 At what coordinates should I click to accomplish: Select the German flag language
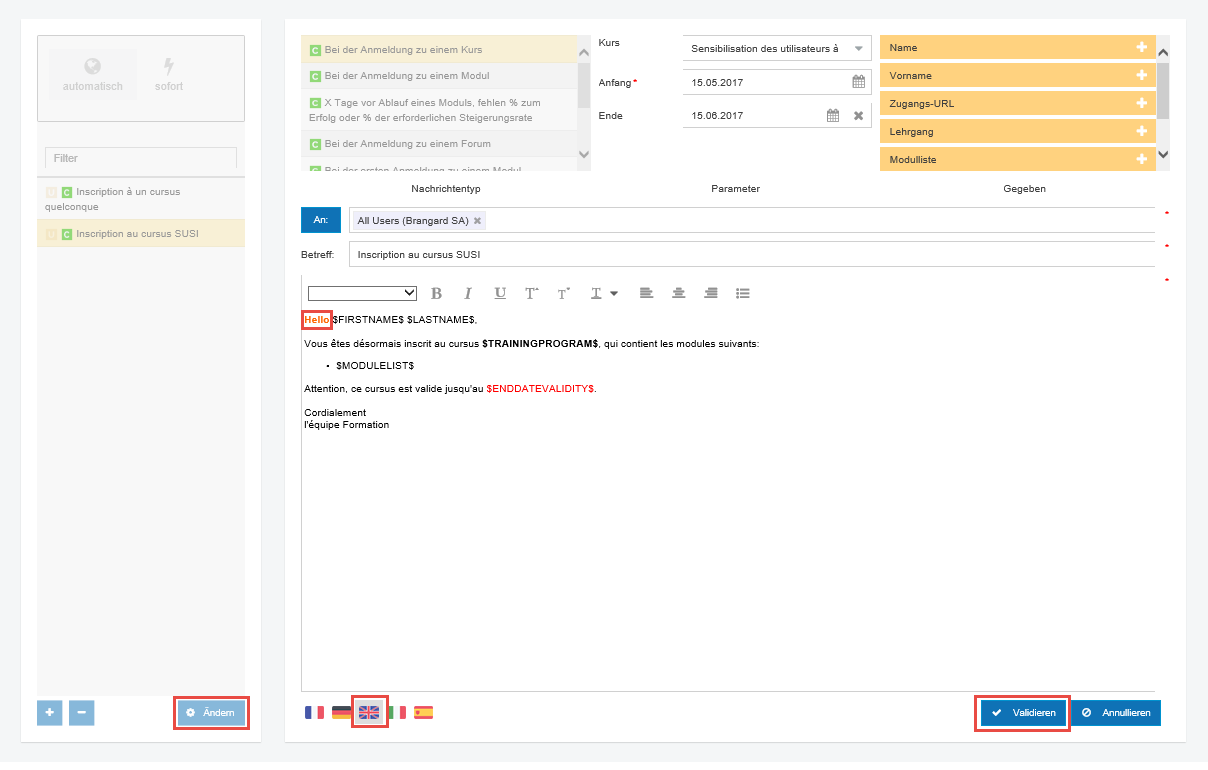pyautogui.click(x=342, y=713)
